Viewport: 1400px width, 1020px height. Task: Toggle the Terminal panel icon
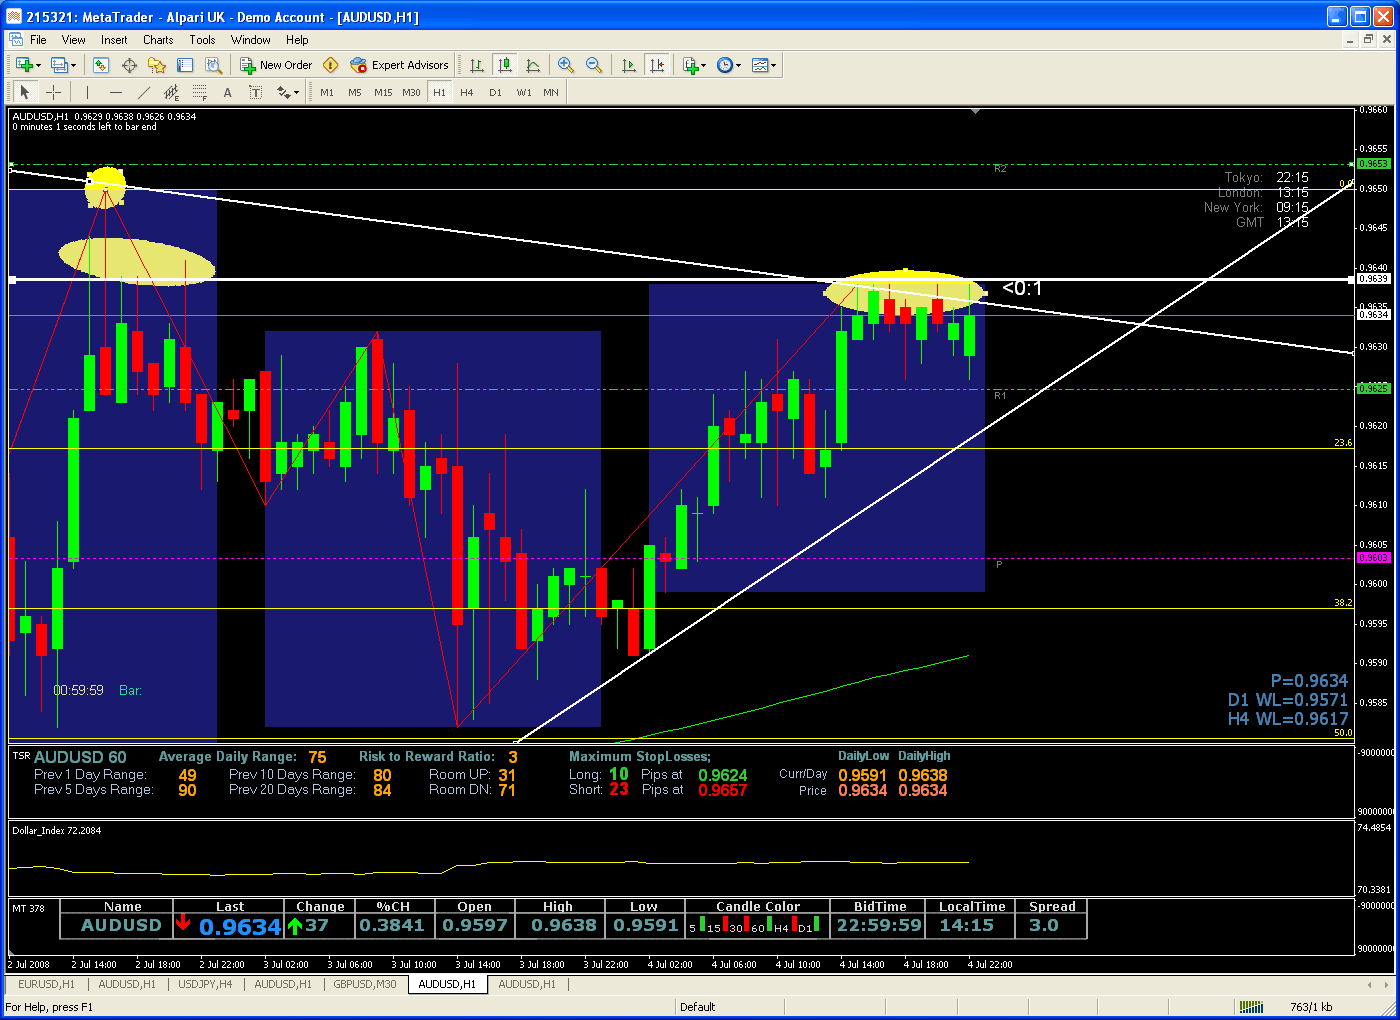185,65
